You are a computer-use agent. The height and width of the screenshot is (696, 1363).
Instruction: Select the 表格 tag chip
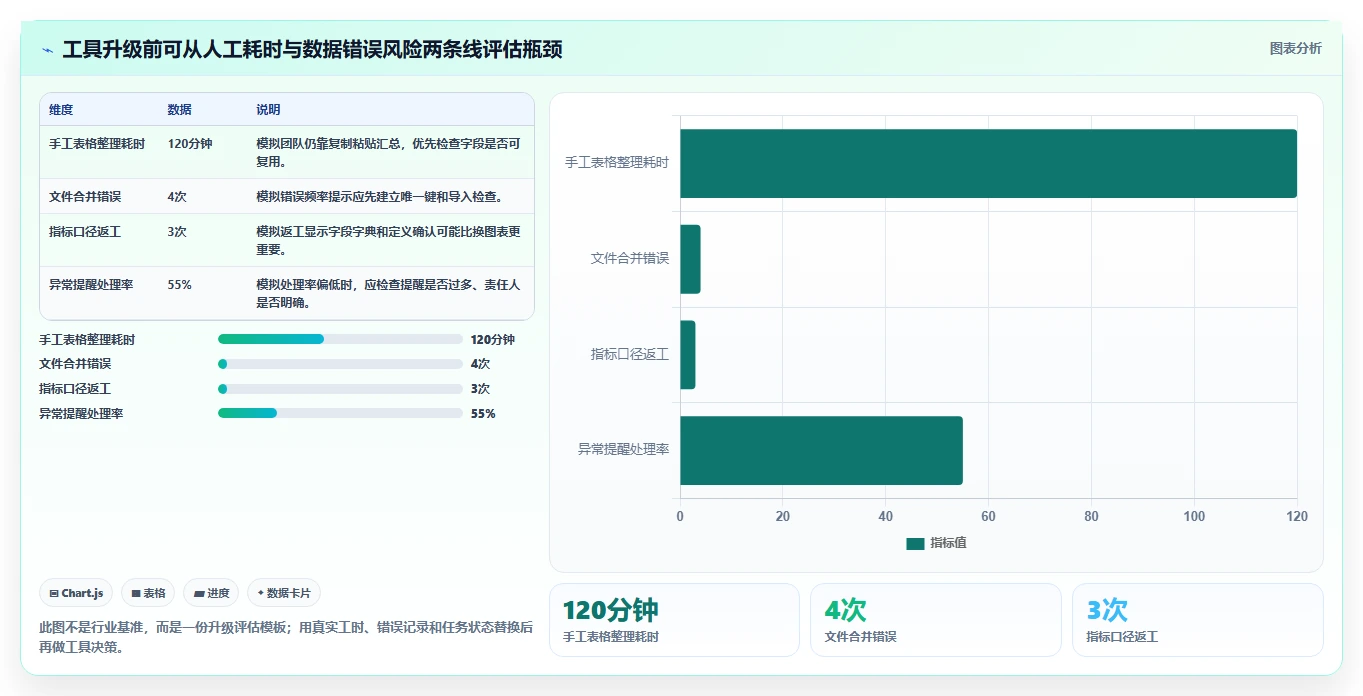coord(148,593)
